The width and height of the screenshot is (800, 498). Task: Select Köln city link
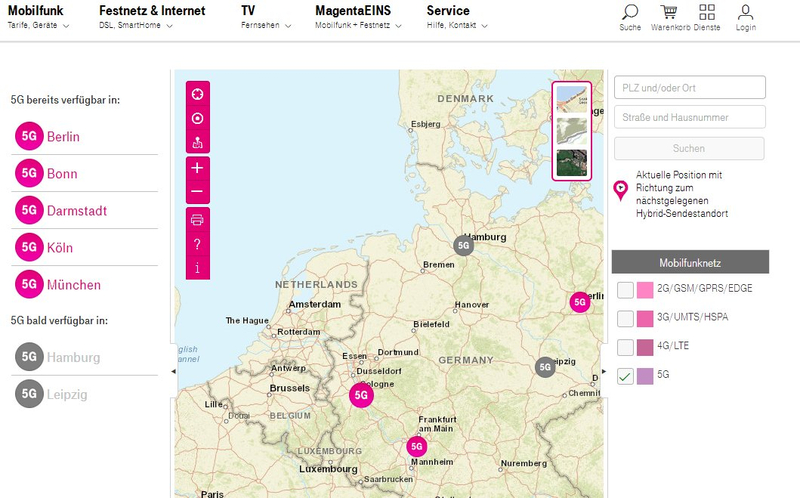[60, 247]
